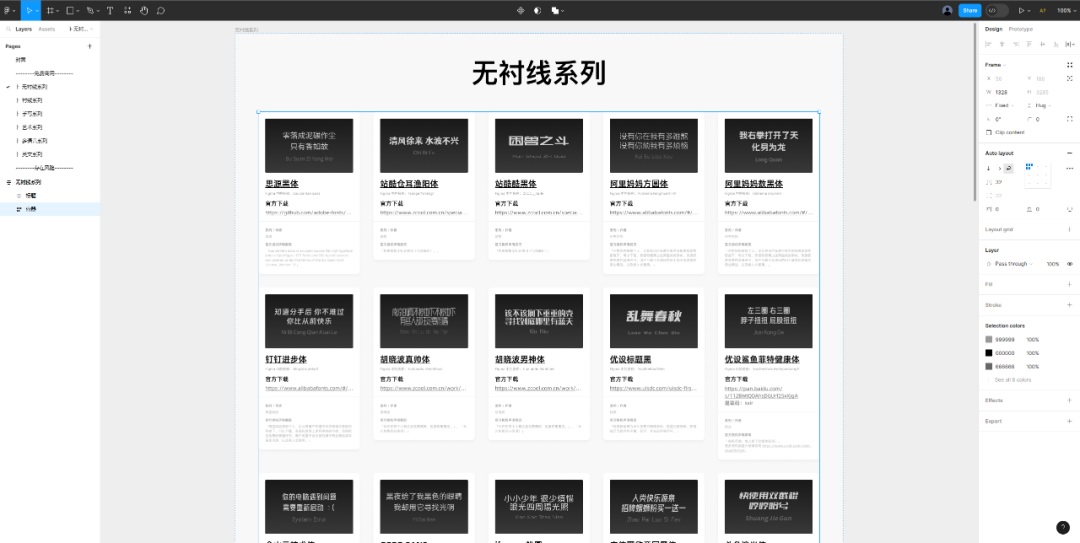The height and width of the screenshot is (543, 1080).
Task: Click the 999999 selection color swatch
Action: point(989,340)
